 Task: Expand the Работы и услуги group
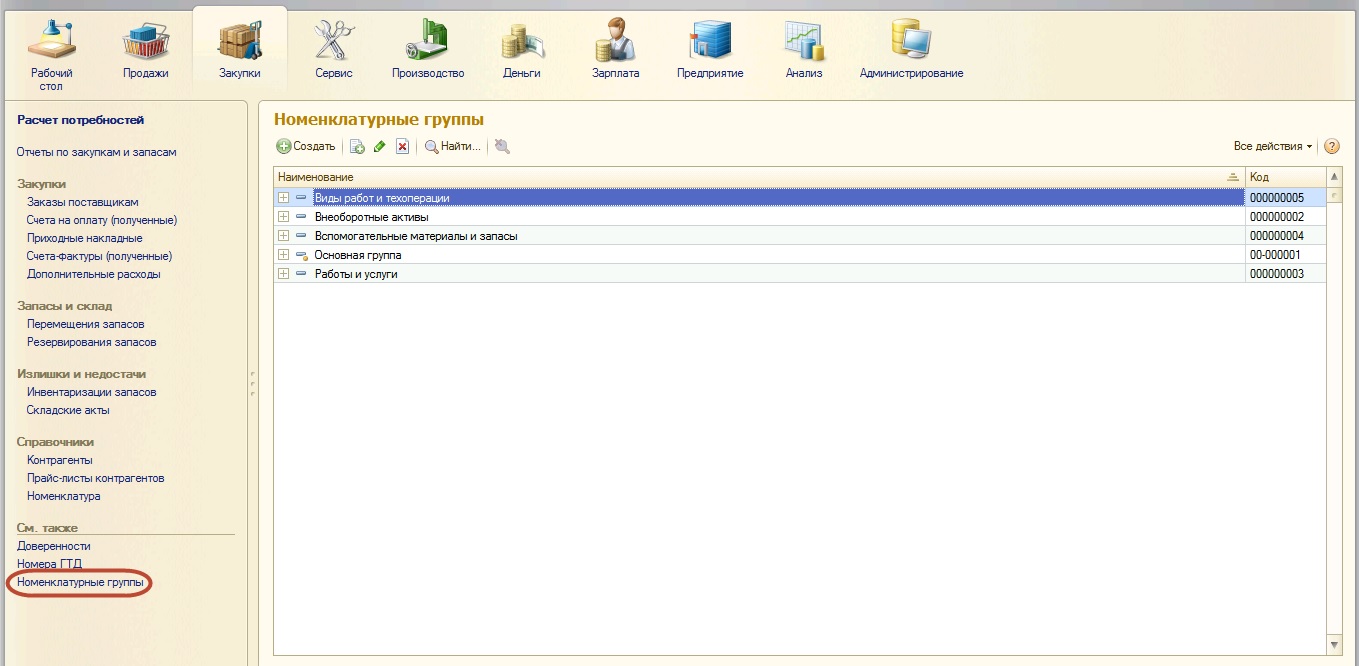tap(284, 274)
